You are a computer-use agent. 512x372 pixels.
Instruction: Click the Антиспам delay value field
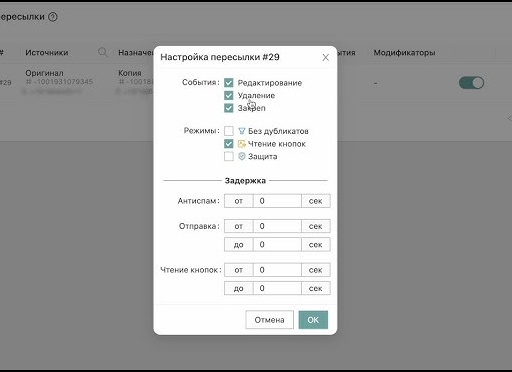pyautogui.click(x=277, y=201)
